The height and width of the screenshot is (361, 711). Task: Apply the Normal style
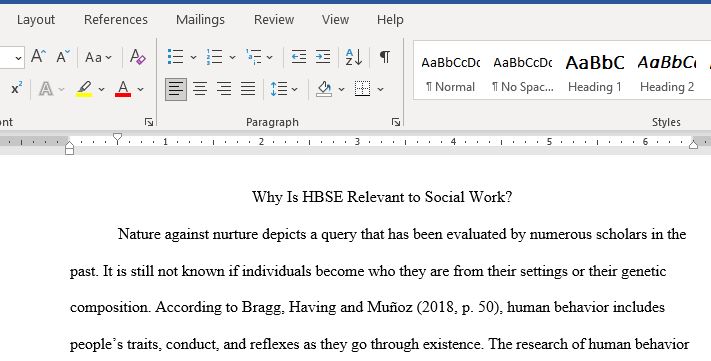tap(450, 73)
